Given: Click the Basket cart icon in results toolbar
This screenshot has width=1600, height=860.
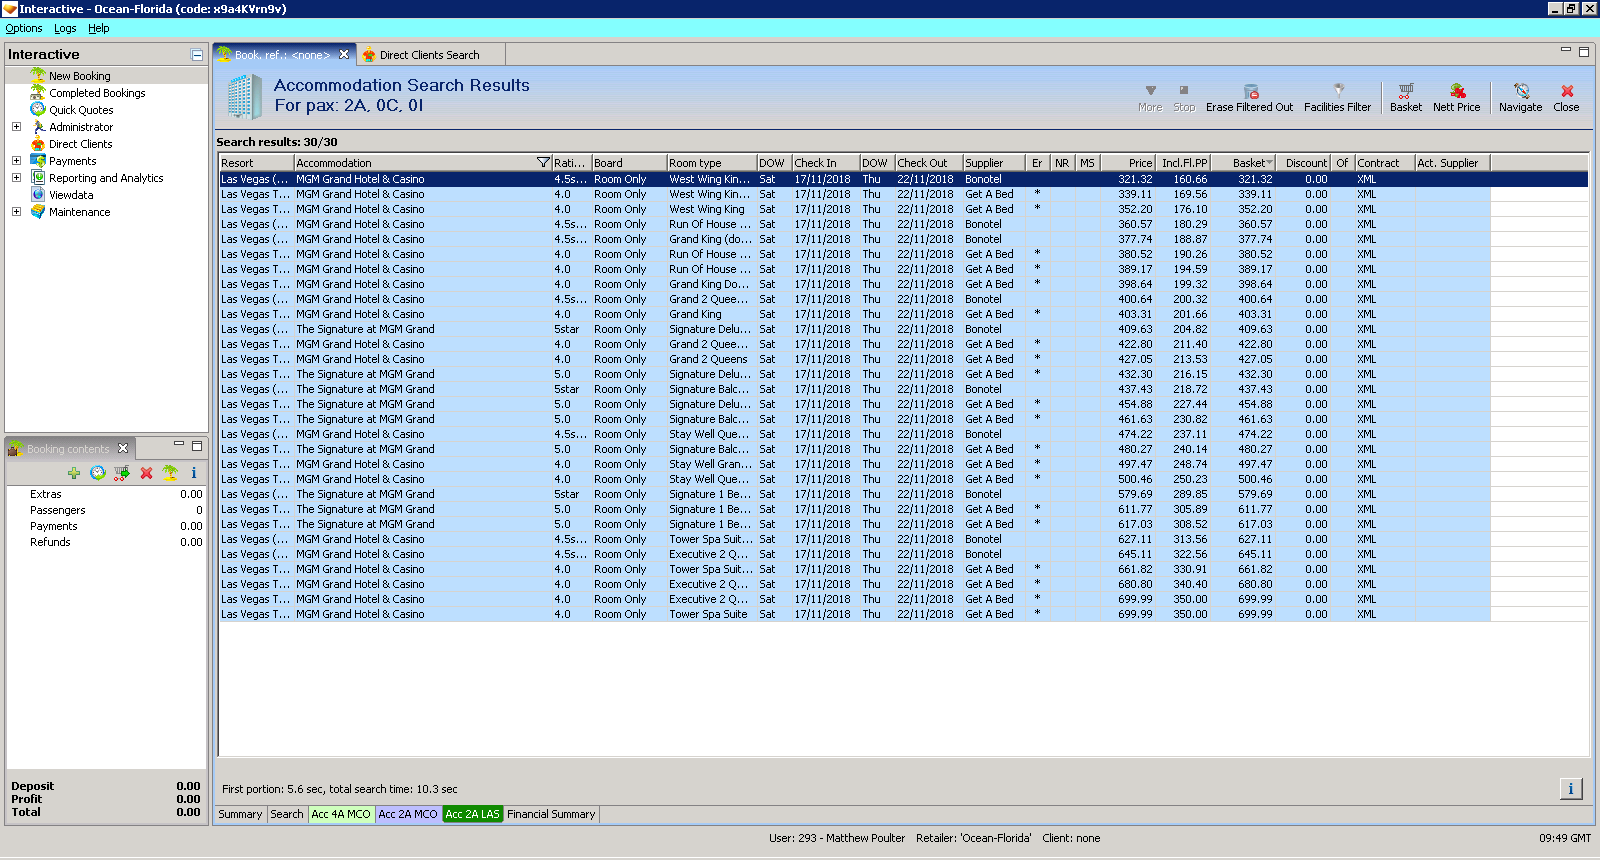Looking at the screenshot, I should point(1406,90).
